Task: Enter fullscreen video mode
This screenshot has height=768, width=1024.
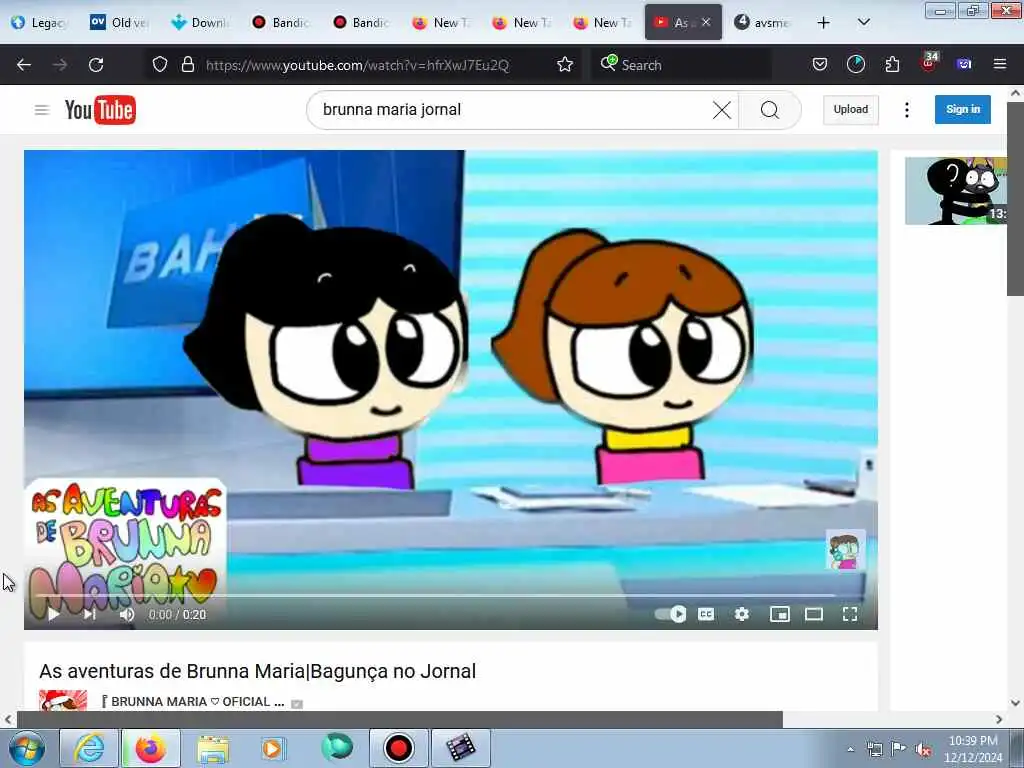Action: 850,614
